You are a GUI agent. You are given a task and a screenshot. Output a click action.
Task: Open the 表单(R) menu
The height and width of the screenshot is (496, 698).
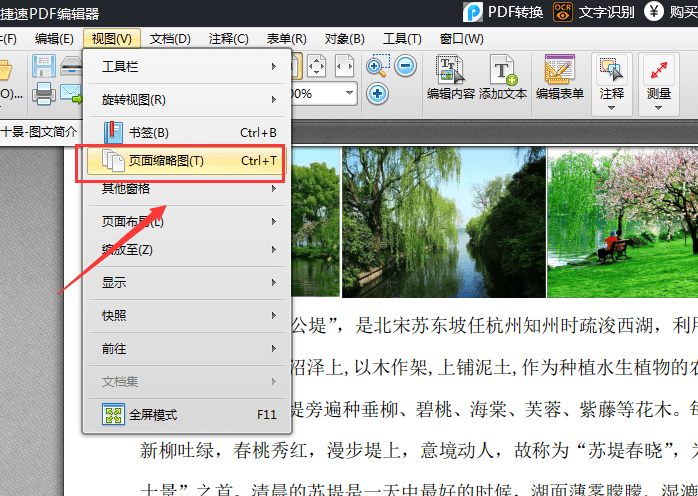point(287,39)
